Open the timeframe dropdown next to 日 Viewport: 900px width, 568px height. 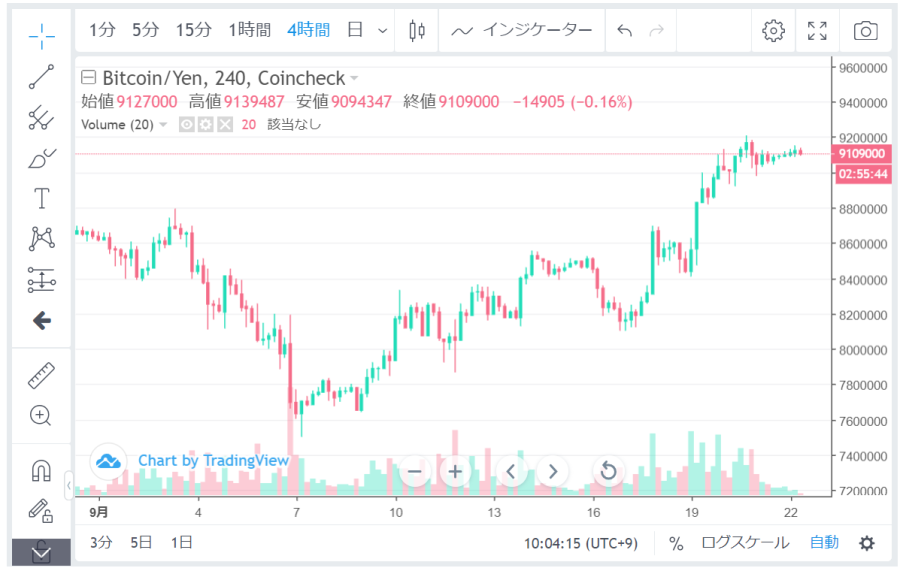[x=382, y=31]
